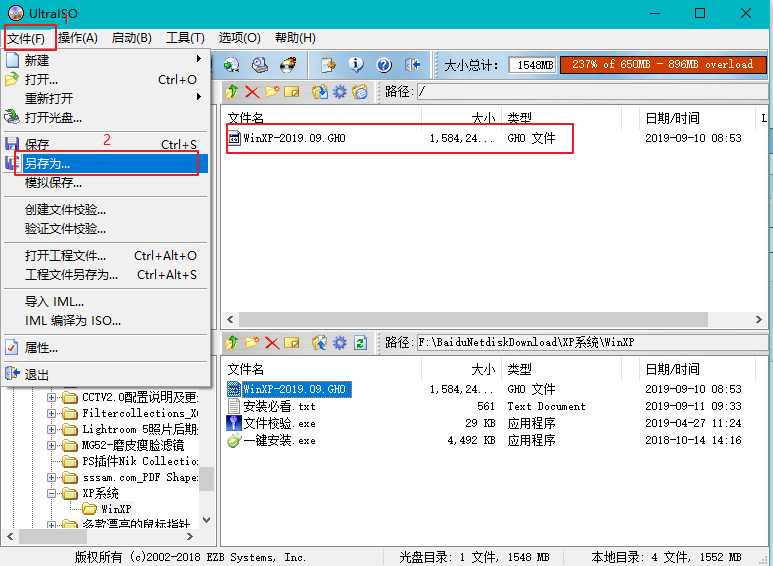
Task: Open the 文件(F) menu
Action: tap(27, 38)
